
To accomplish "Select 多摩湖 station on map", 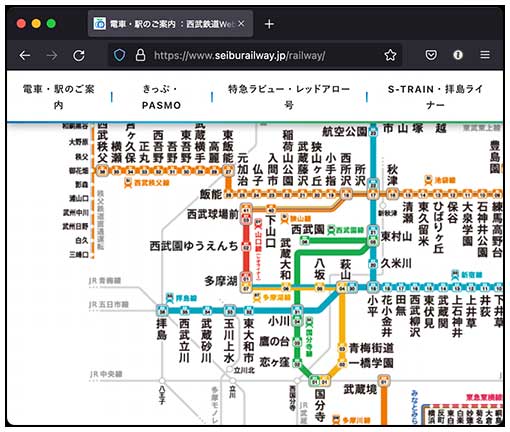I will click(221, 281).
